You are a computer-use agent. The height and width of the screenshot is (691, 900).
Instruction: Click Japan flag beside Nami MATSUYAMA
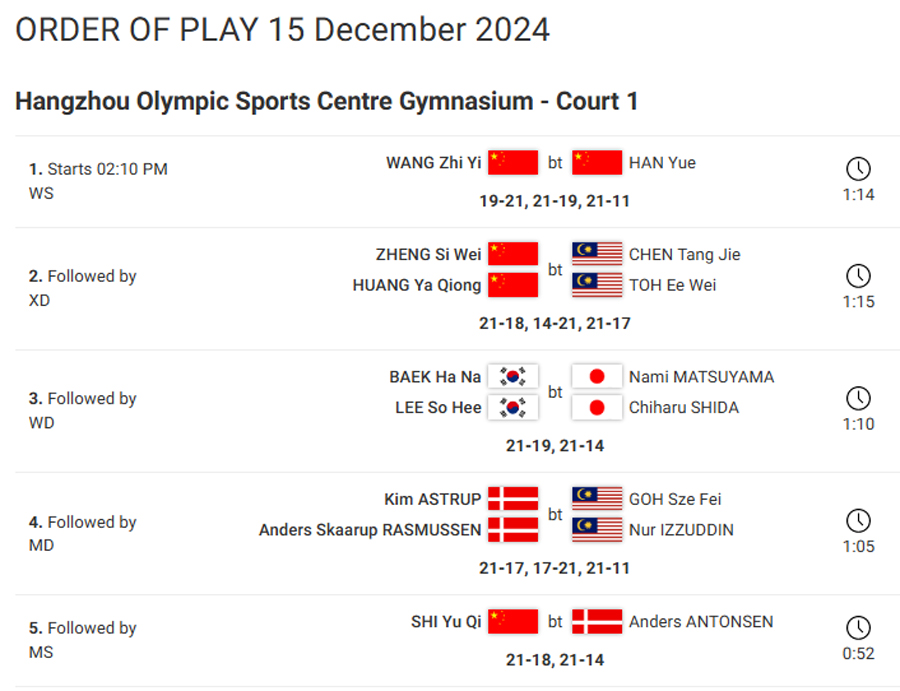coord(597,376)
